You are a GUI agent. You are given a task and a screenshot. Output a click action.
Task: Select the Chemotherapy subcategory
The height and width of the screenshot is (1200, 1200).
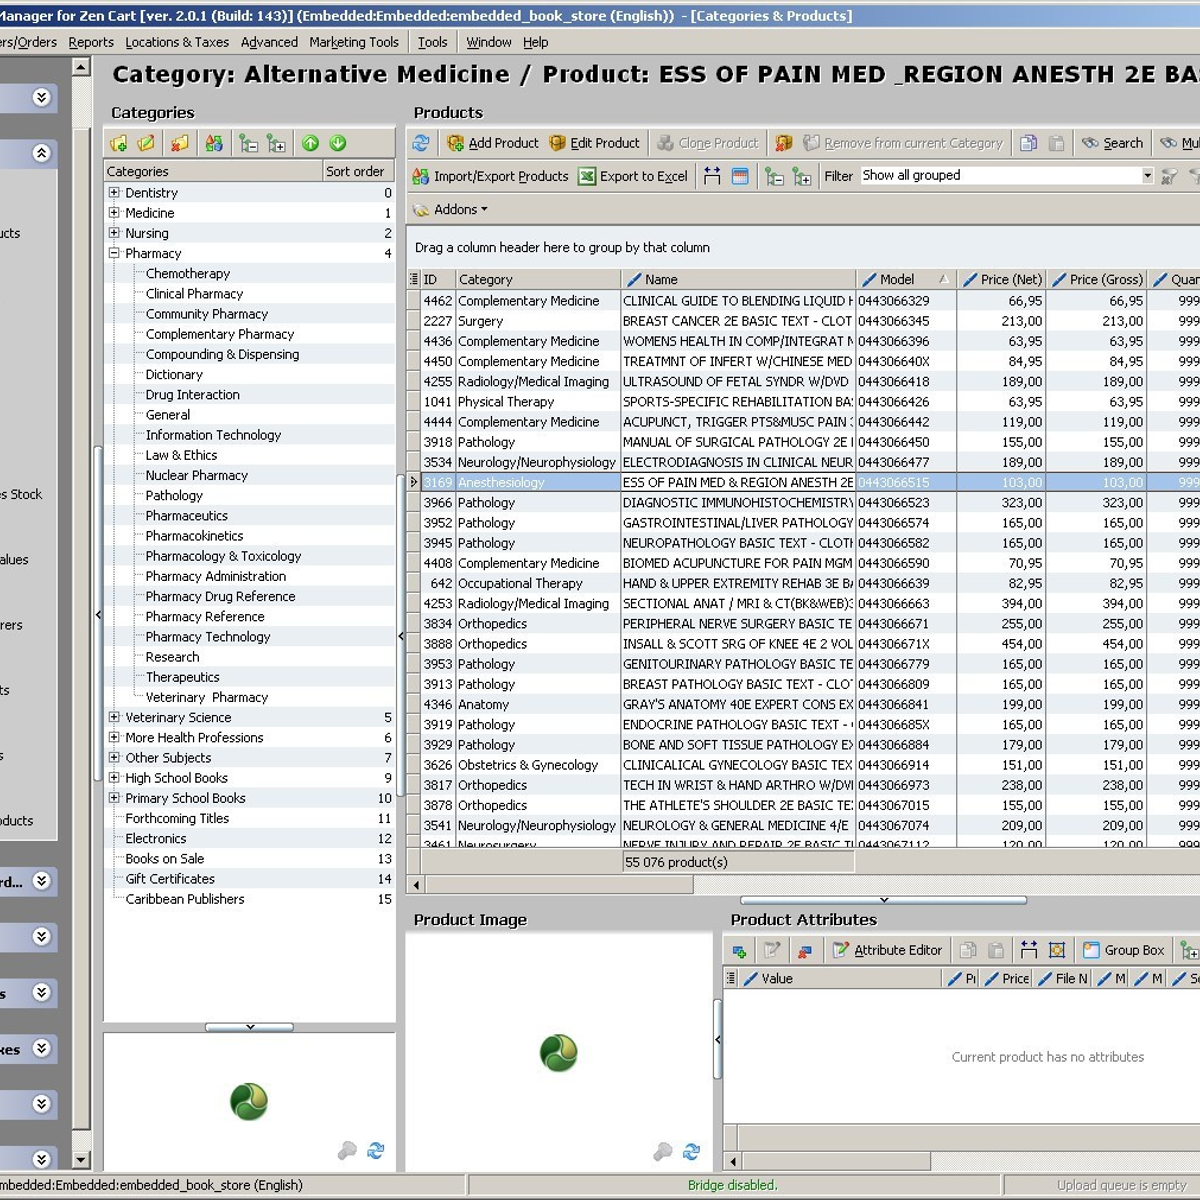(188, 273)
